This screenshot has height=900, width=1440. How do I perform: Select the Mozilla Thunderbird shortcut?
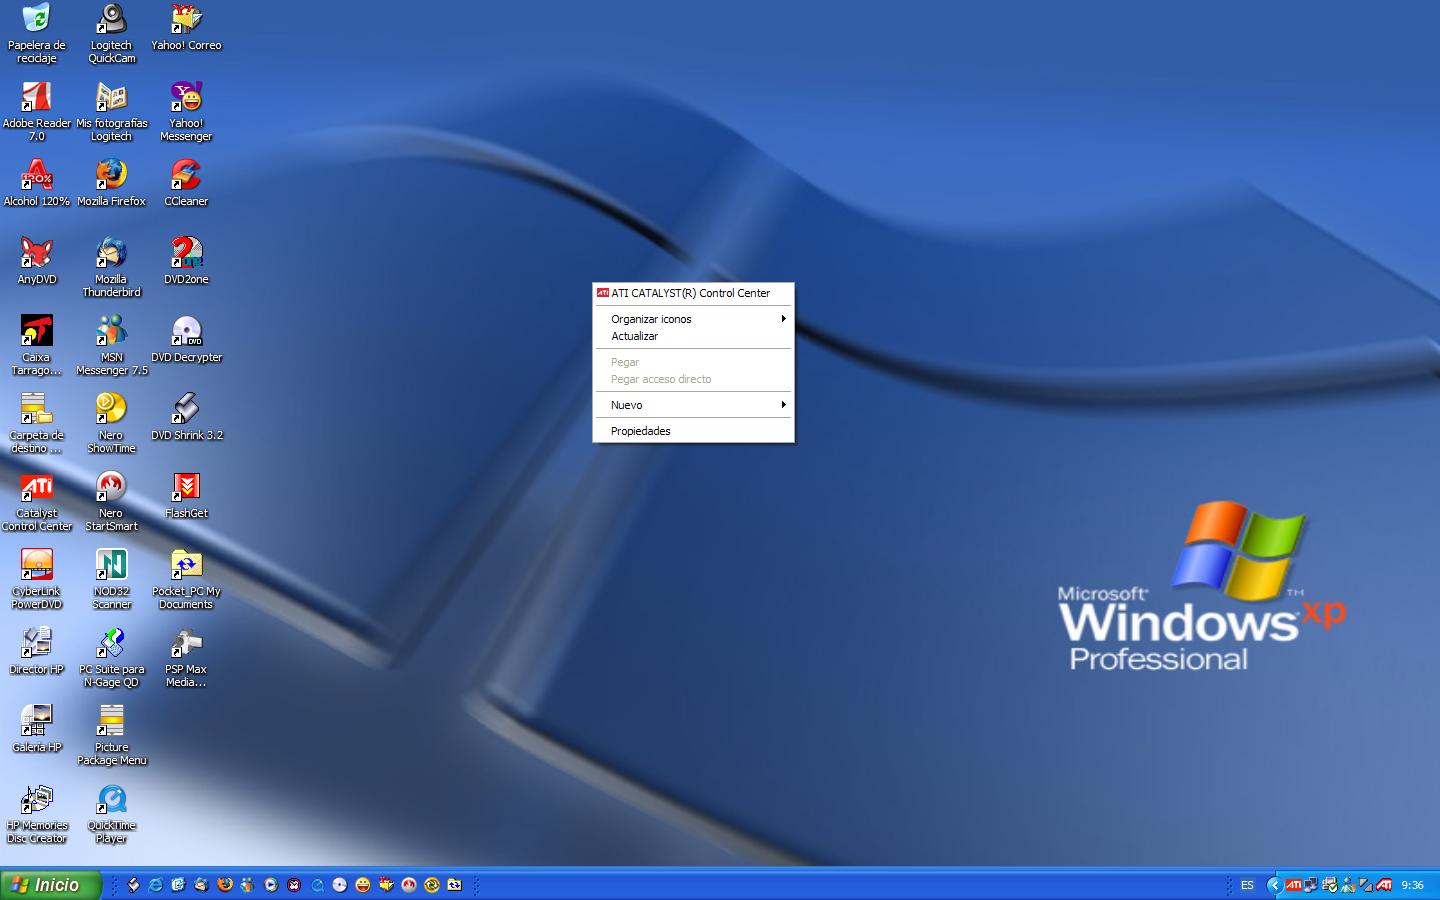[x=111, y=254]
